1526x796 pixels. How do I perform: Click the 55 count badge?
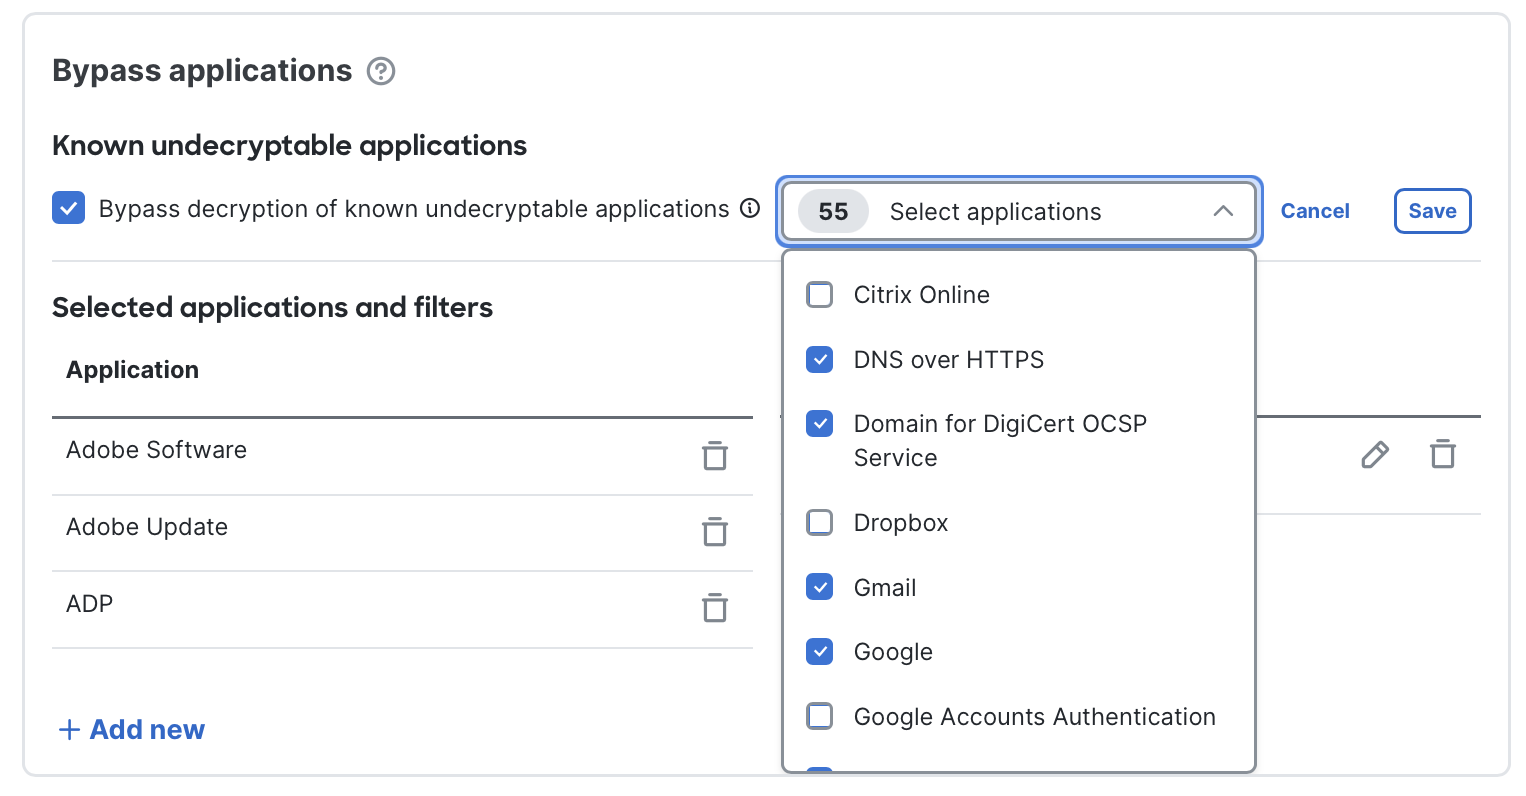click(x=832, y=211)
